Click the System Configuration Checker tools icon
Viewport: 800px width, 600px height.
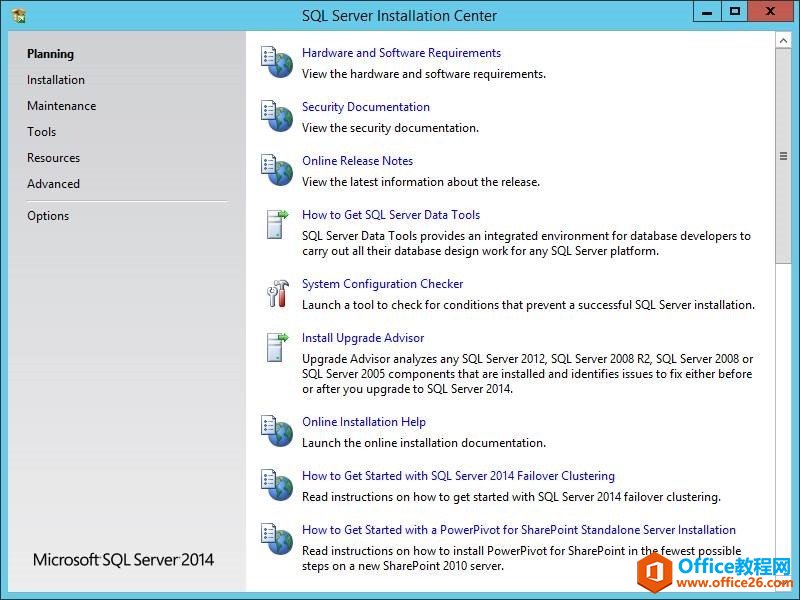pyautogui.click(x=276, y=293)
